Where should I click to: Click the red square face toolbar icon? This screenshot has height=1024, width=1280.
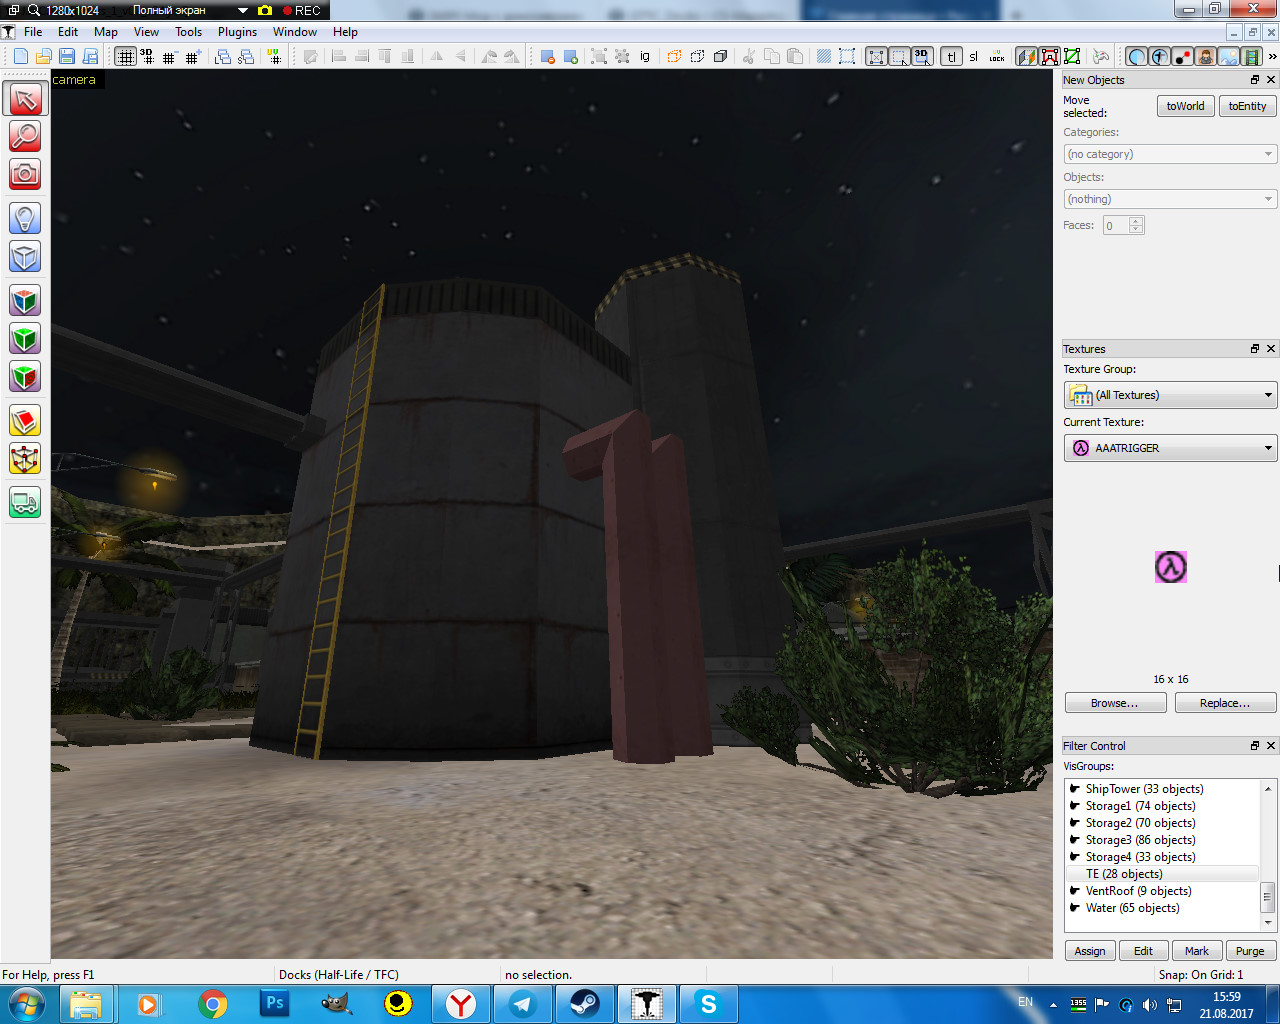(x=1050, y=56)
